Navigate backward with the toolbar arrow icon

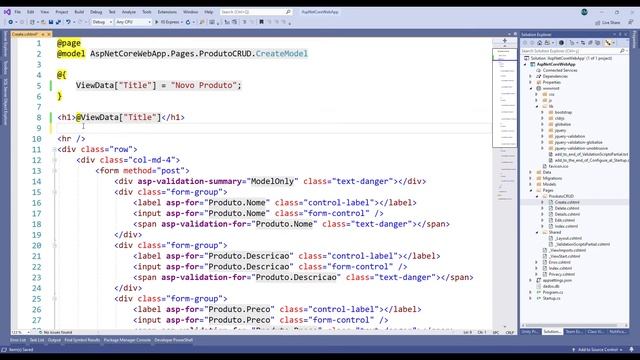pyautogui.click(x=11, y=22)
